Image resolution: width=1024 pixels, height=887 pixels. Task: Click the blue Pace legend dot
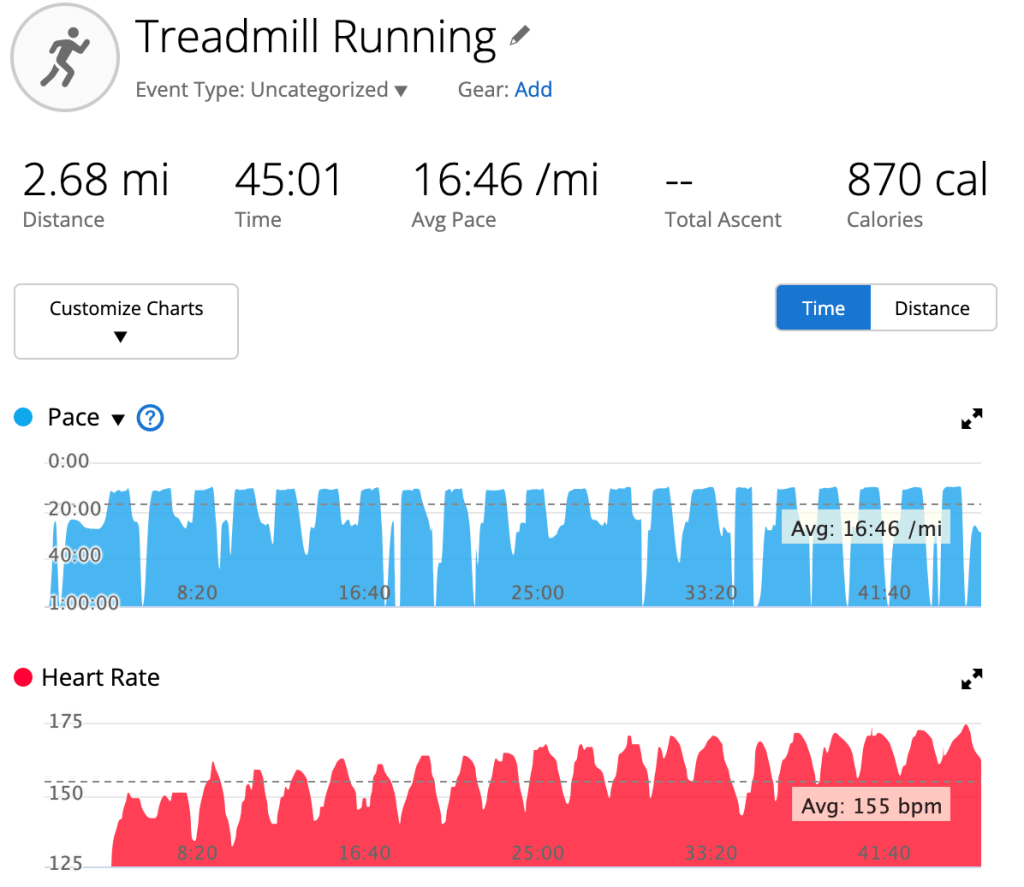[24, 418]
